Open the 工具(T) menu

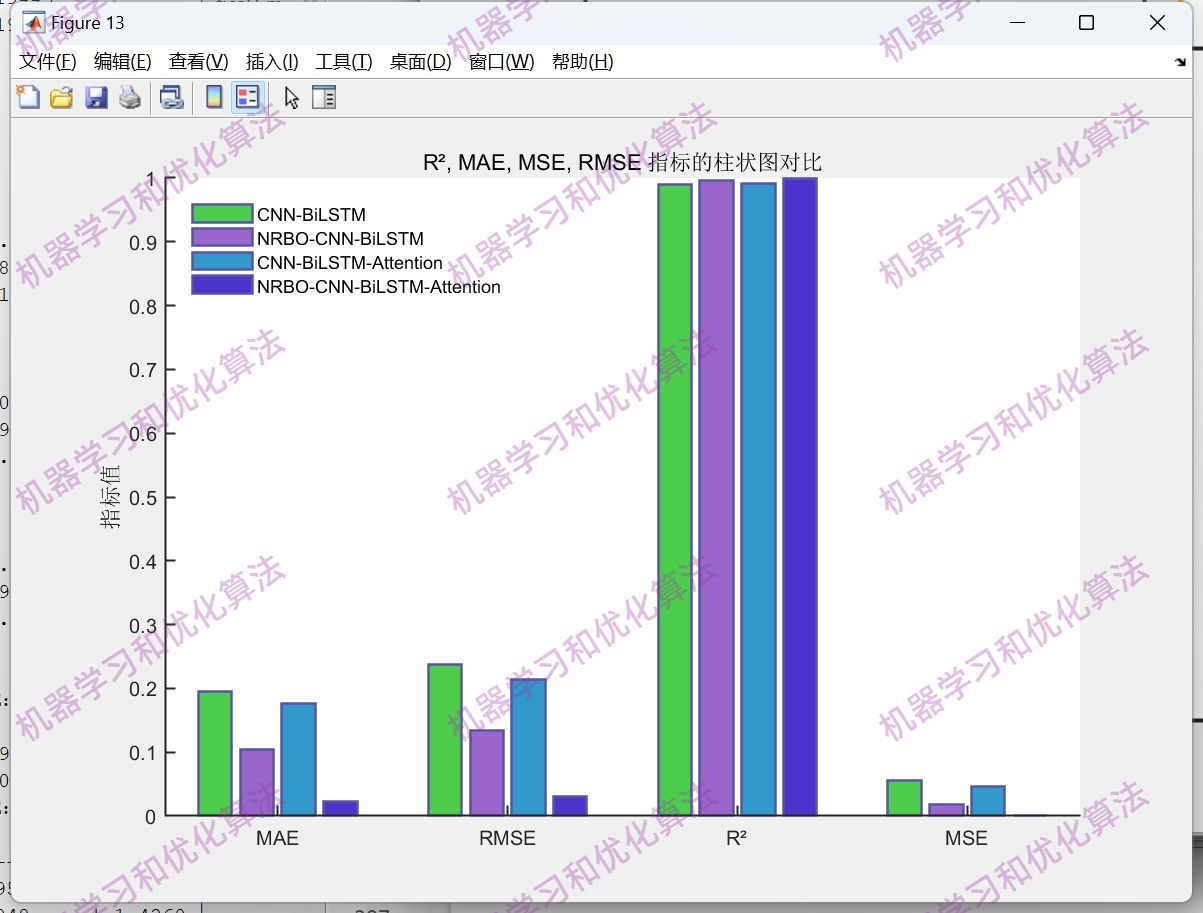click(x=344, y=62)
